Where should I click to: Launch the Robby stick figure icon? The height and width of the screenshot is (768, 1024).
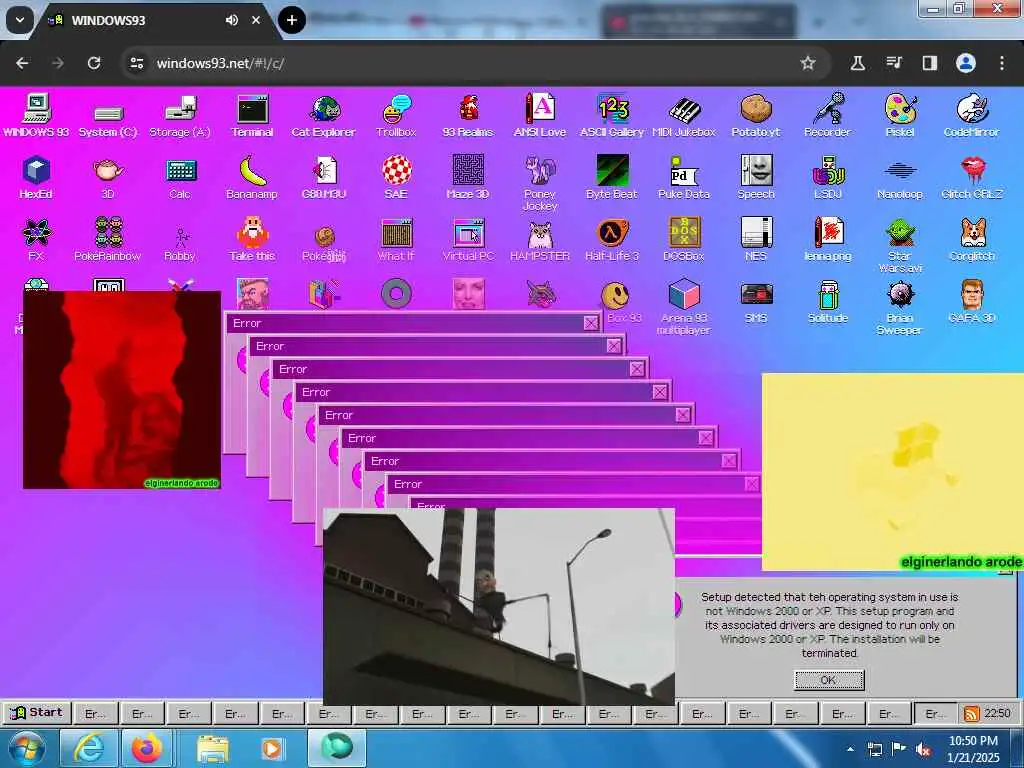coord(180,243)
